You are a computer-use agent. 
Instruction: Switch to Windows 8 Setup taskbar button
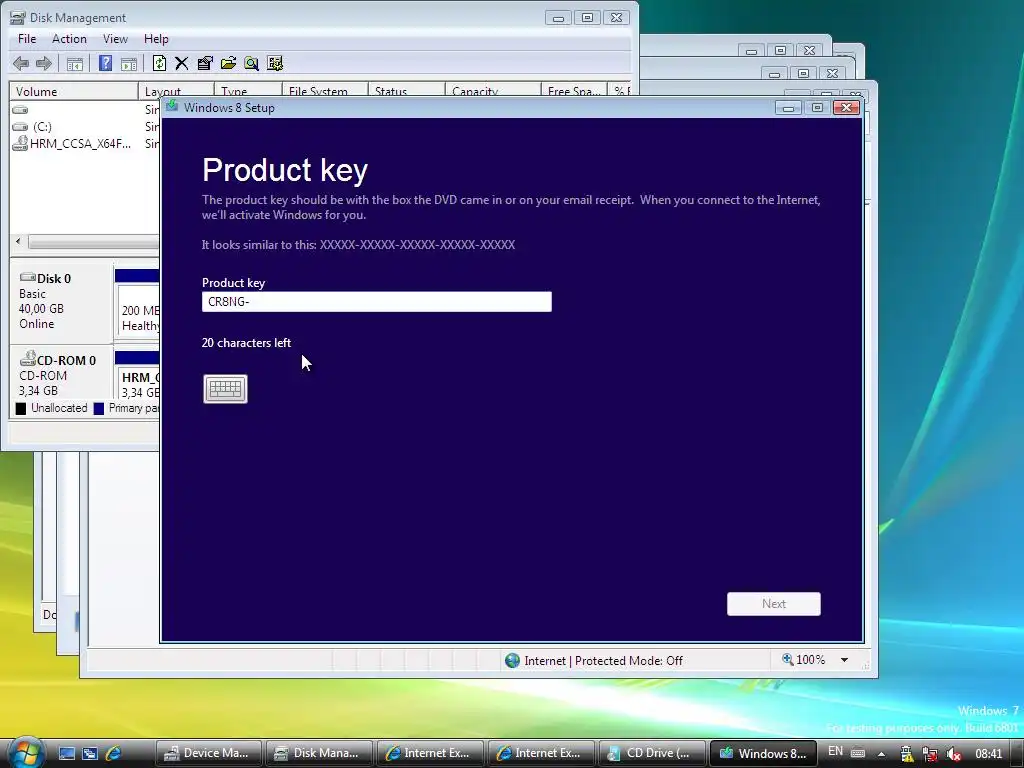763,753
